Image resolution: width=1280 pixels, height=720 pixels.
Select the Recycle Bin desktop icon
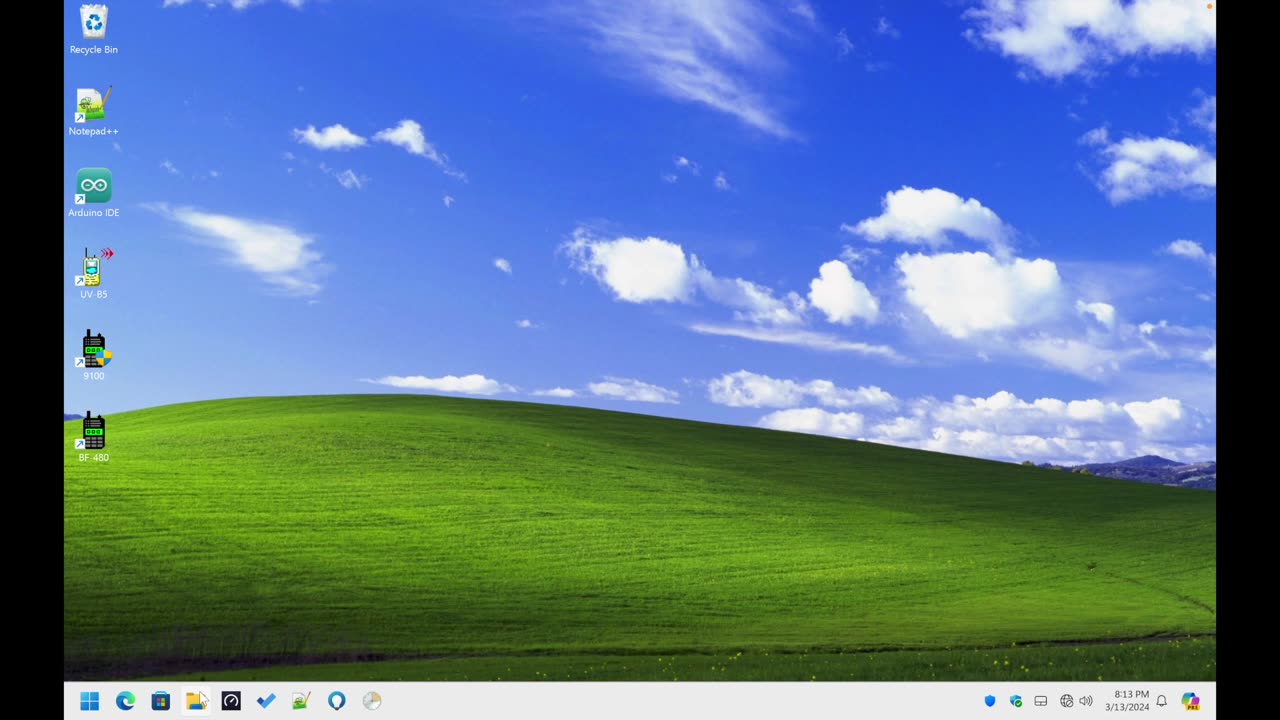click(x=93, y=30)
